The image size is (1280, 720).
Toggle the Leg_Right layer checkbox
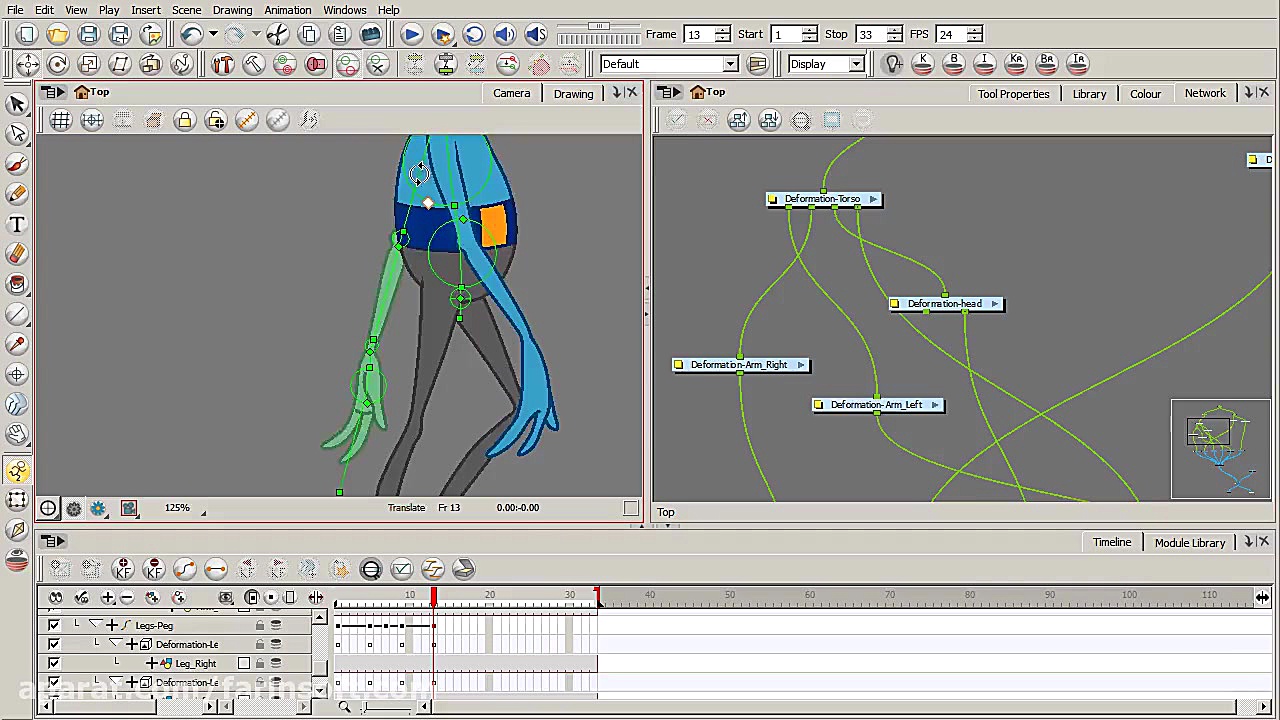point(54,664)
